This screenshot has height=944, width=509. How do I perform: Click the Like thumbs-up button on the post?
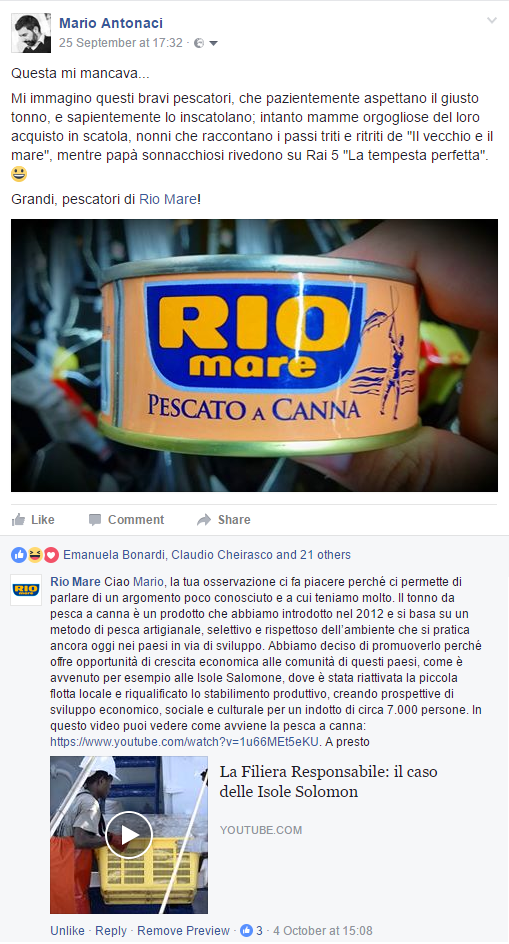pyautogui.click(x=33, y=520)
